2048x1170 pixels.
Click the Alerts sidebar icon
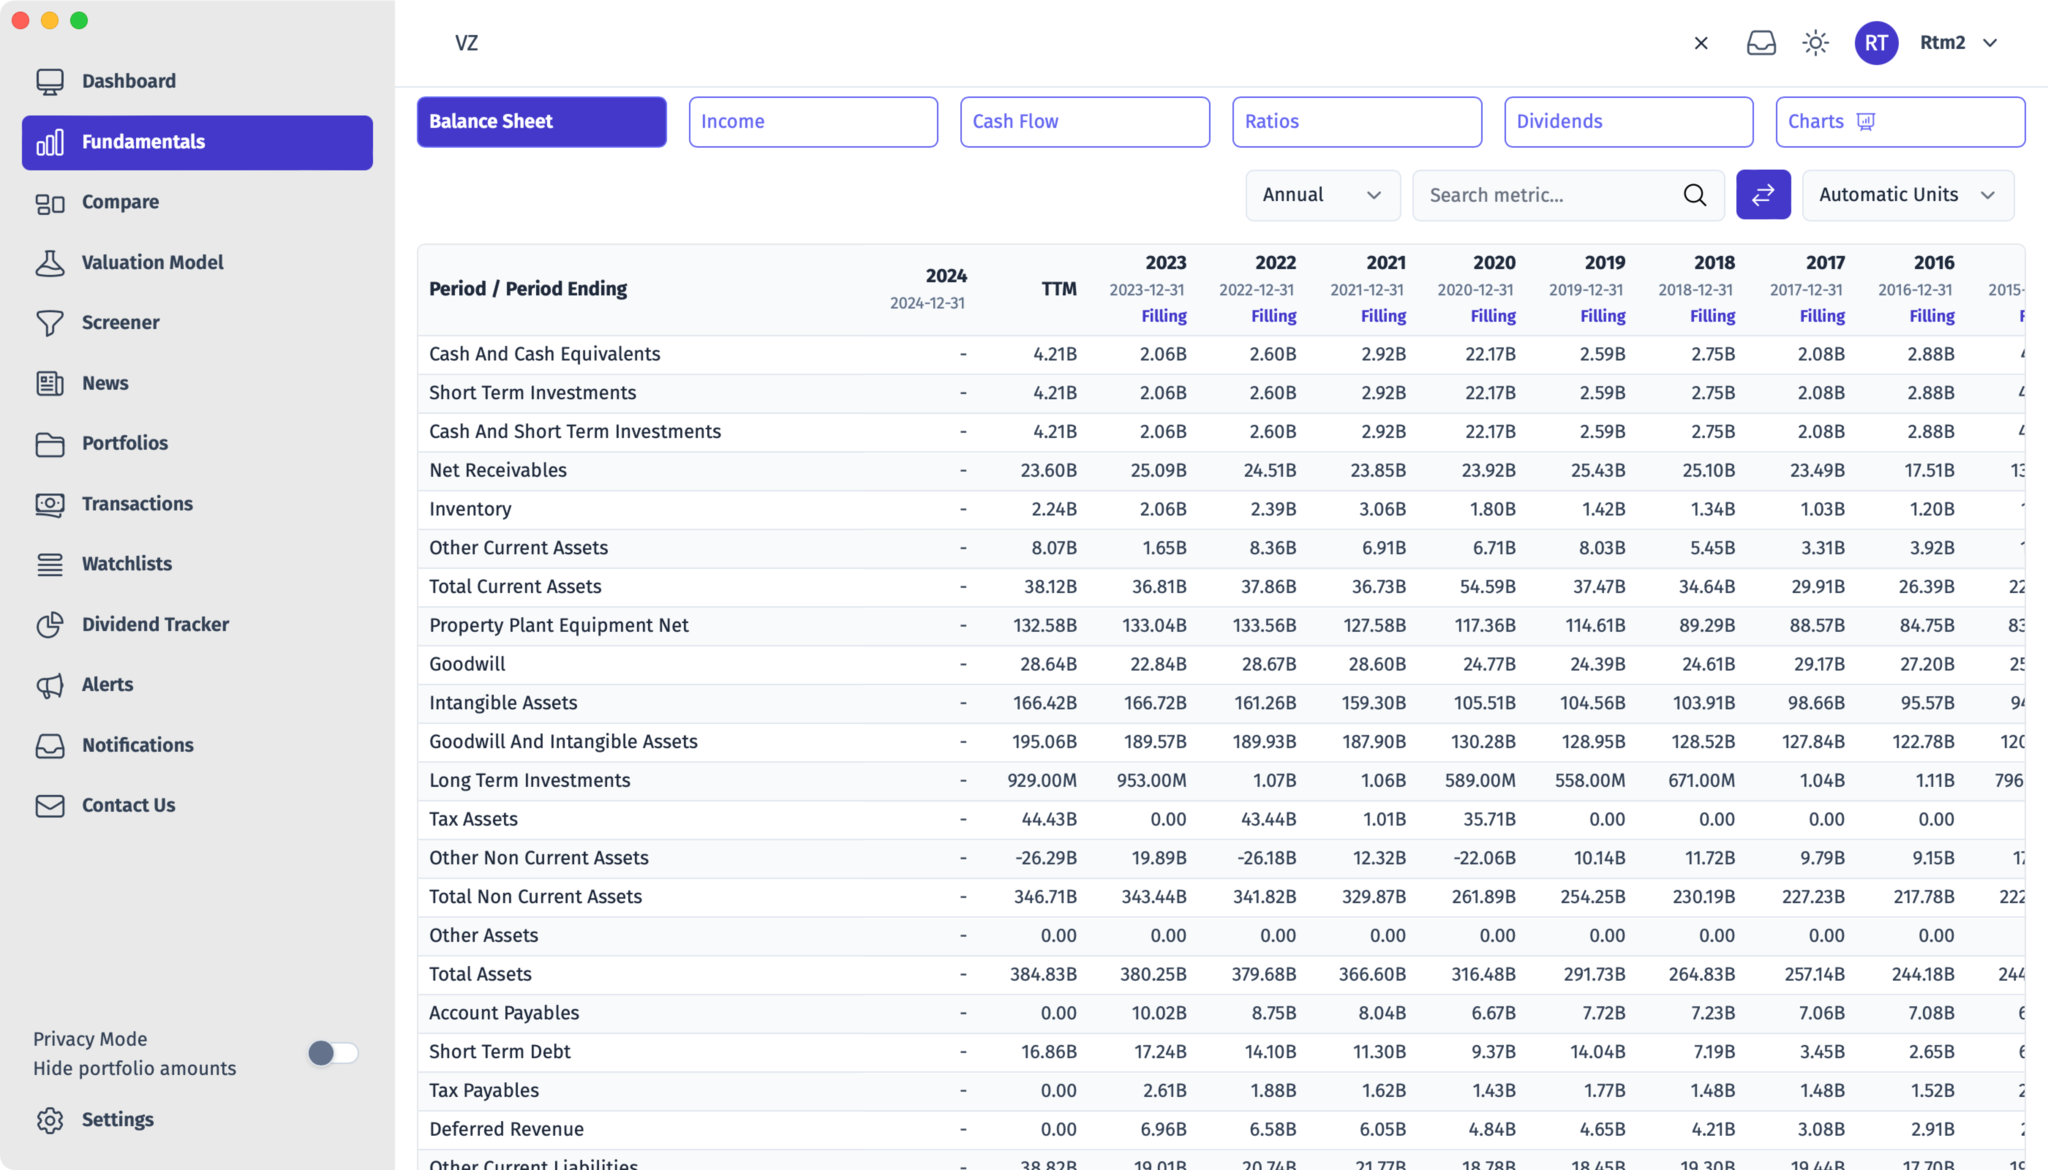pyautogui.click(x=49, y=685)
